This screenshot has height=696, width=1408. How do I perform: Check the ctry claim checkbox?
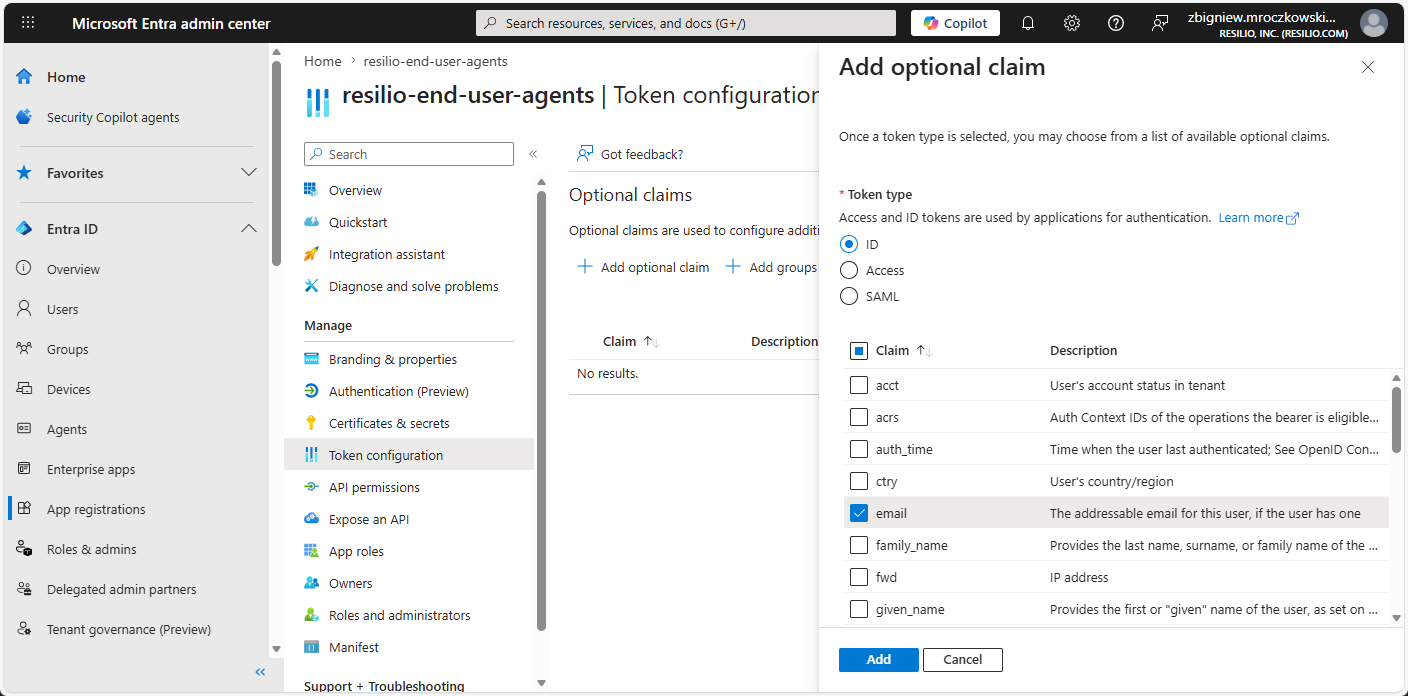858,481
